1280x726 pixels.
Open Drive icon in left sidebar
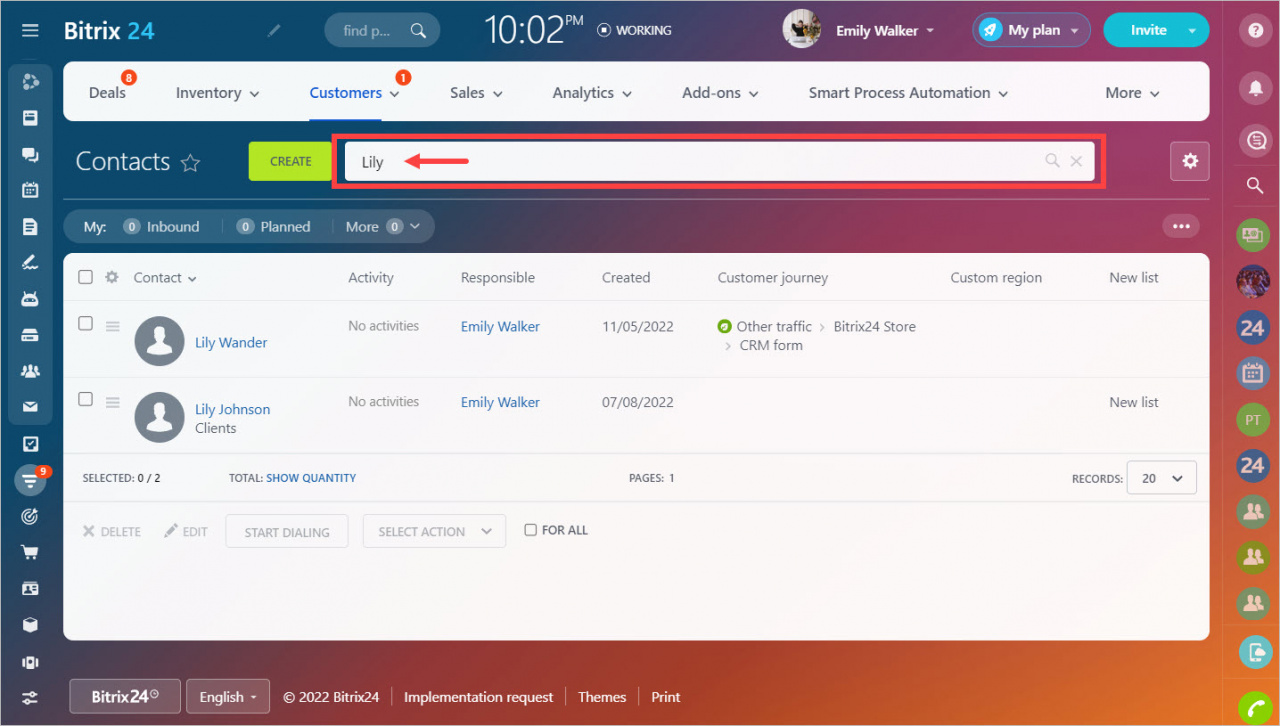coord(30,335)
